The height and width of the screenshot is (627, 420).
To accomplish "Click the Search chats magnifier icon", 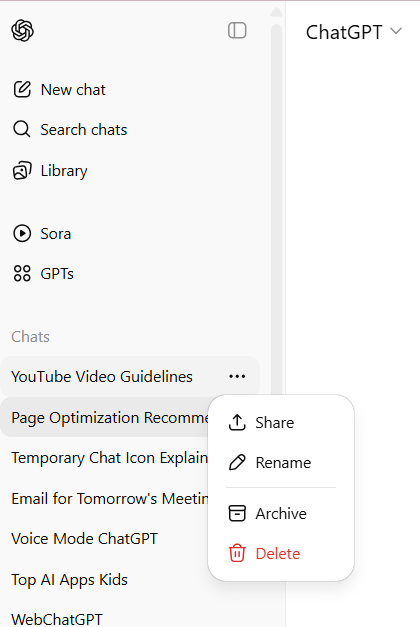I will (22, 130).
